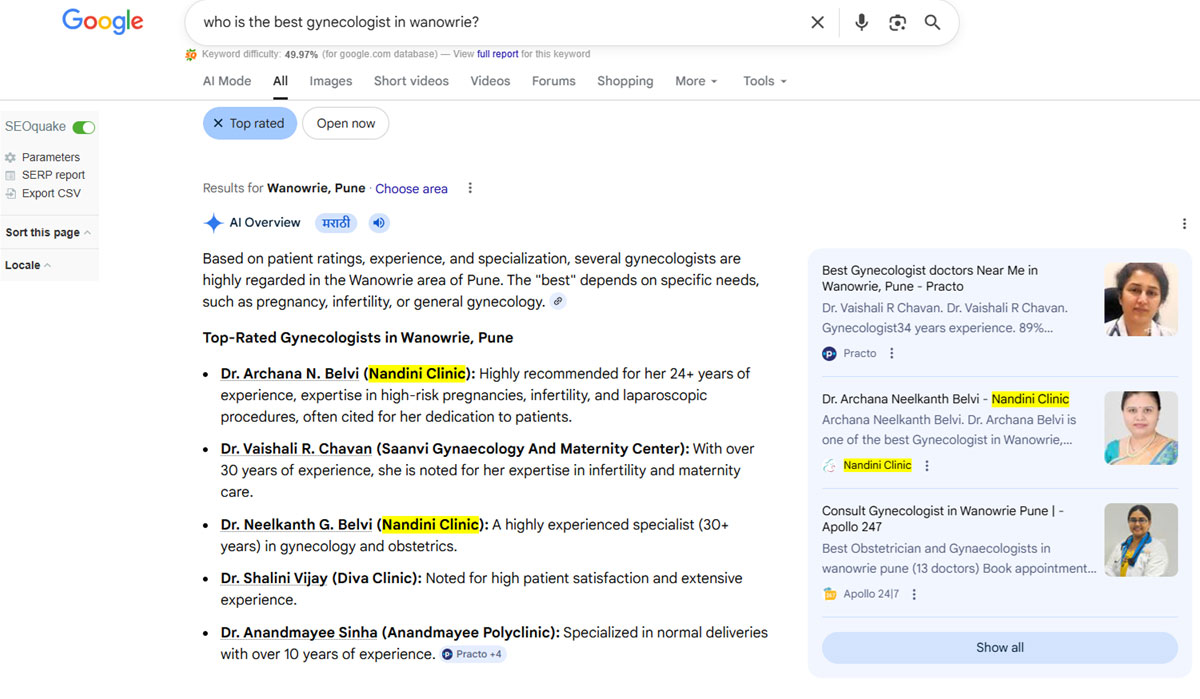Toggle the SEOquake switch off

point(84,127)
